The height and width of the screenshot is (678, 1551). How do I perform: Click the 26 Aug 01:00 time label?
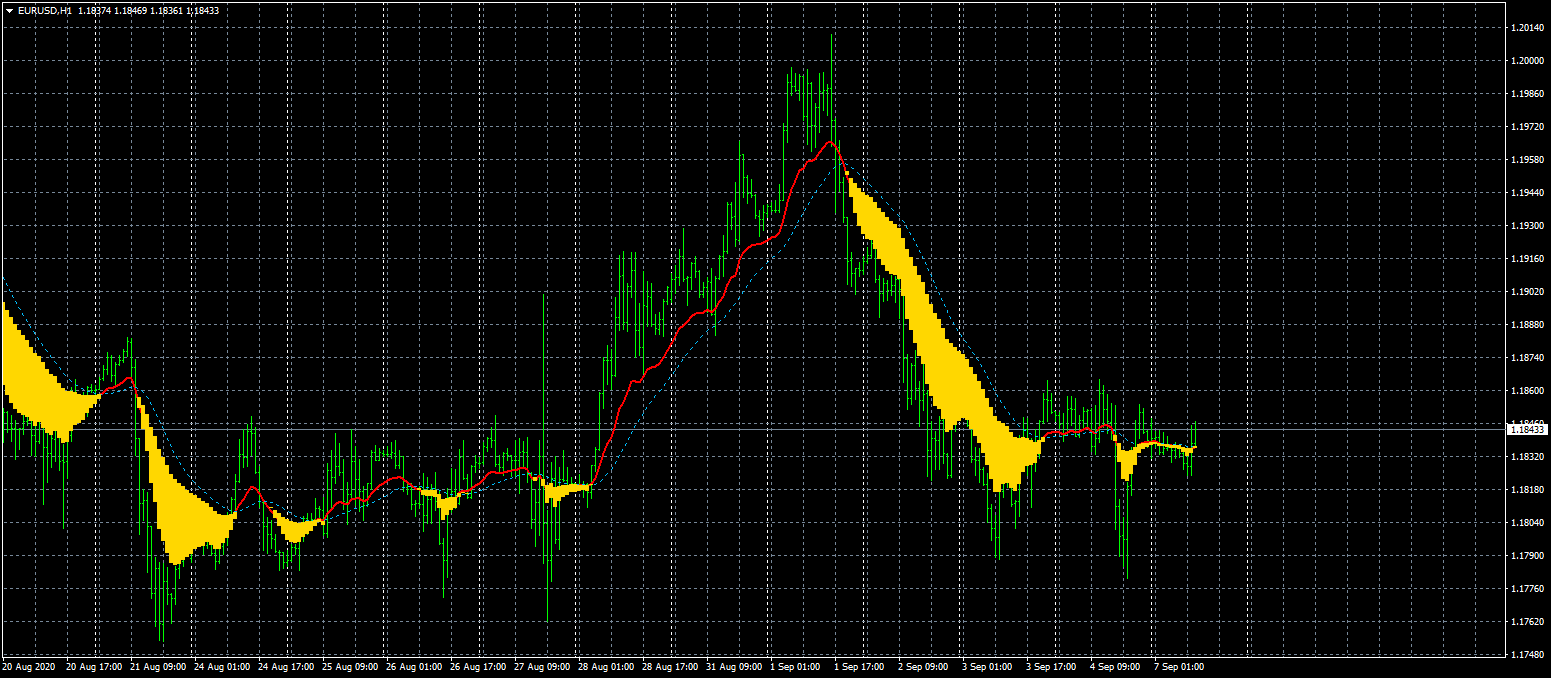tap(414, 666)
